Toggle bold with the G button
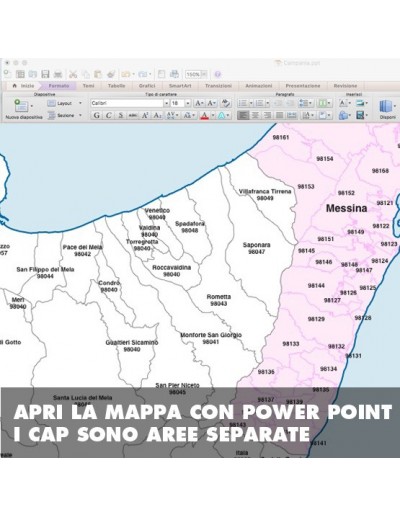Image resolution: width=400 pixels, height=517 pixels. pyautogui.click(x=96, y=115)
